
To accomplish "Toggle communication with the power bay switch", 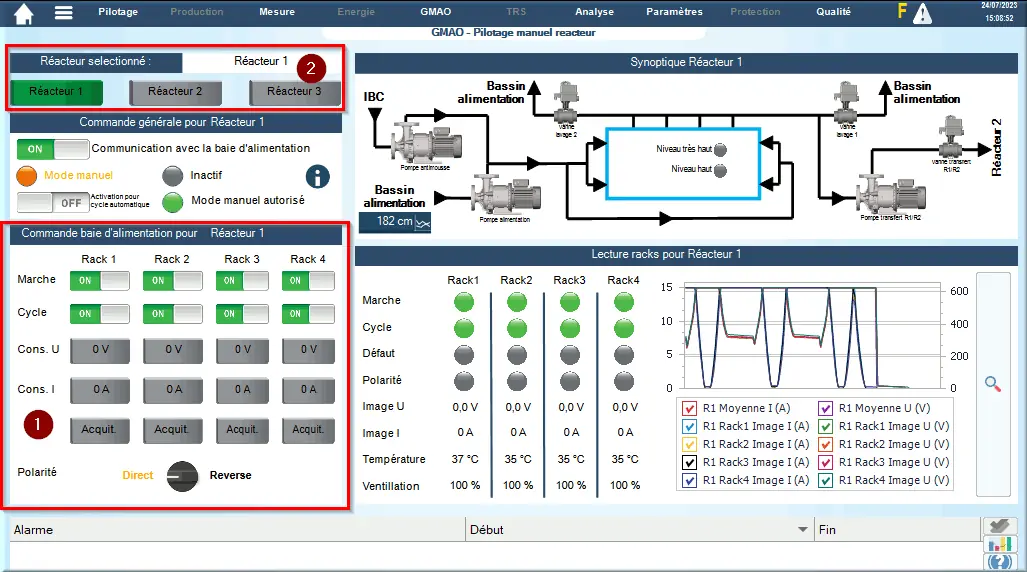I will 52,149.
